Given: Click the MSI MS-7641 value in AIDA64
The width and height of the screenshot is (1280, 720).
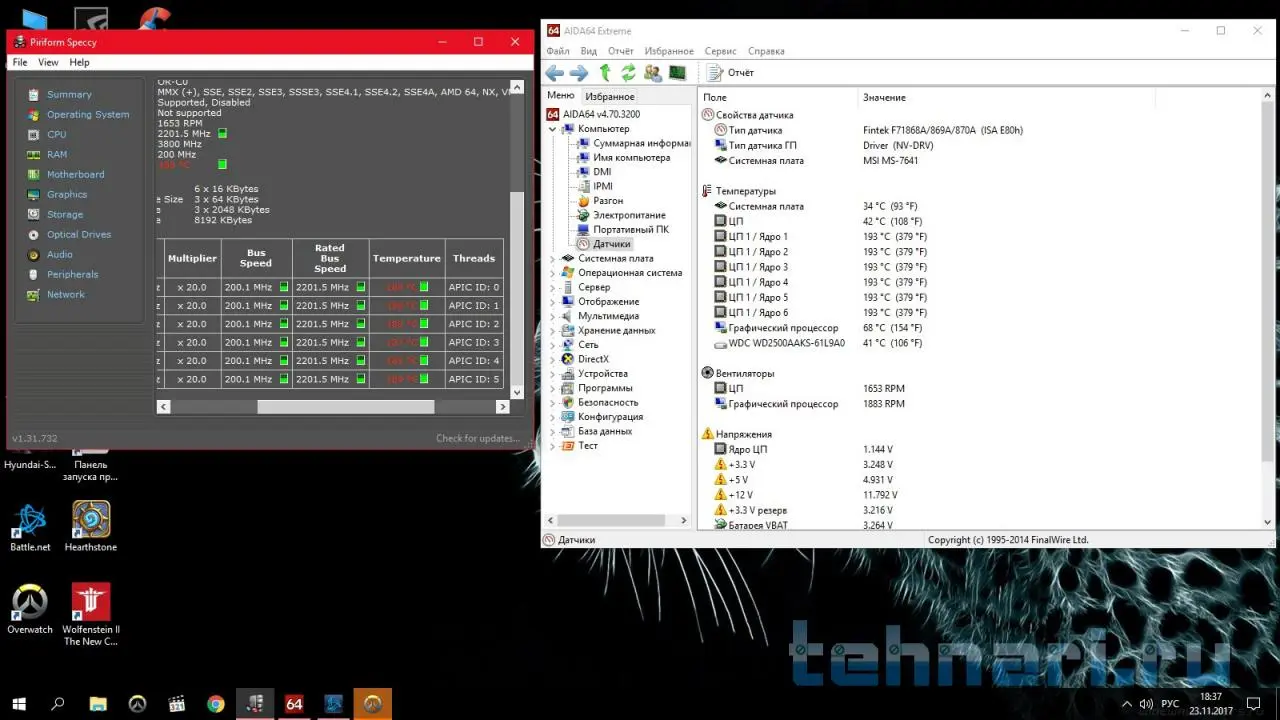Looking at the screenshot, I should (x=891, y=161).
